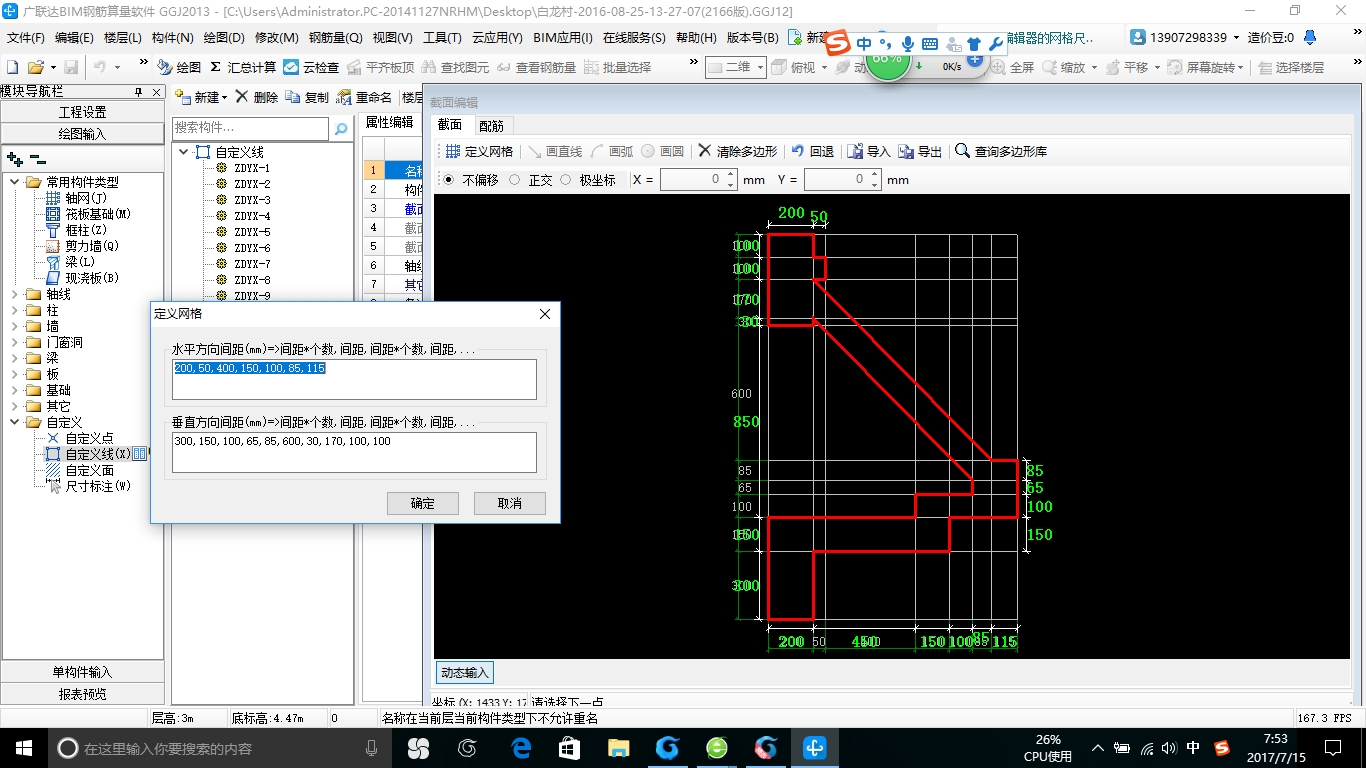This screenshot has height=768, width=1366.
Task: Open 查询多边形库 polygon library search
Action: tap(1001, 151)
